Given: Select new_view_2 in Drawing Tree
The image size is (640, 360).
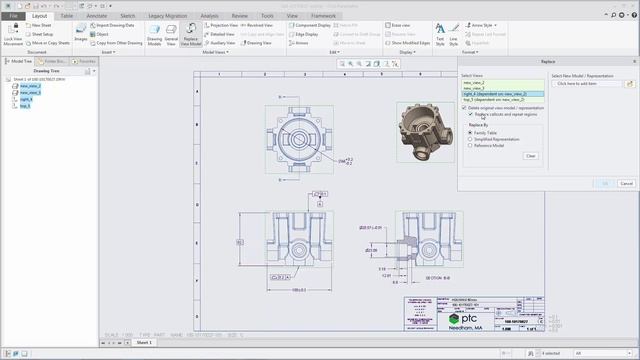Looking at the screenshot, I should (x=30, y=86).
